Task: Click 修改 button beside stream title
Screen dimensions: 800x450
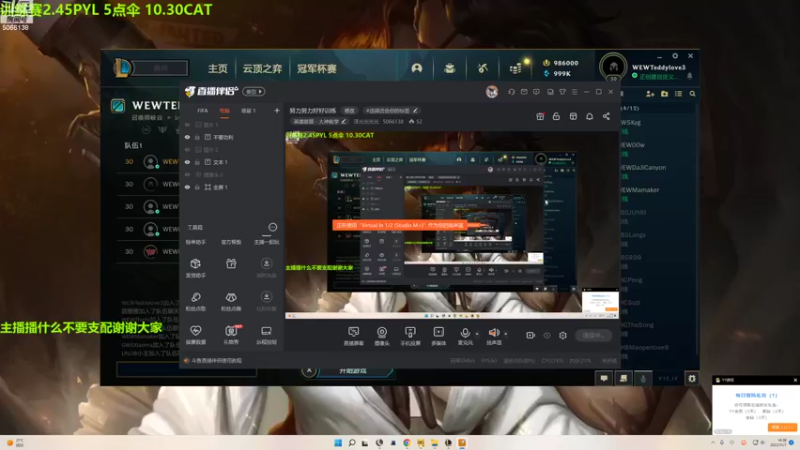Action: (x=349, y=111)
